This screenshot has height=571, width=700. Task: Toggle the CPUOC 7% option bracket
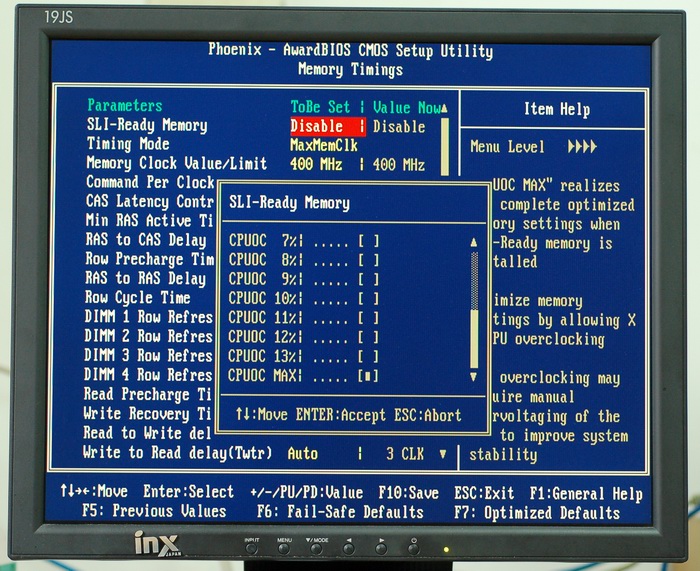tap(368, 242)
